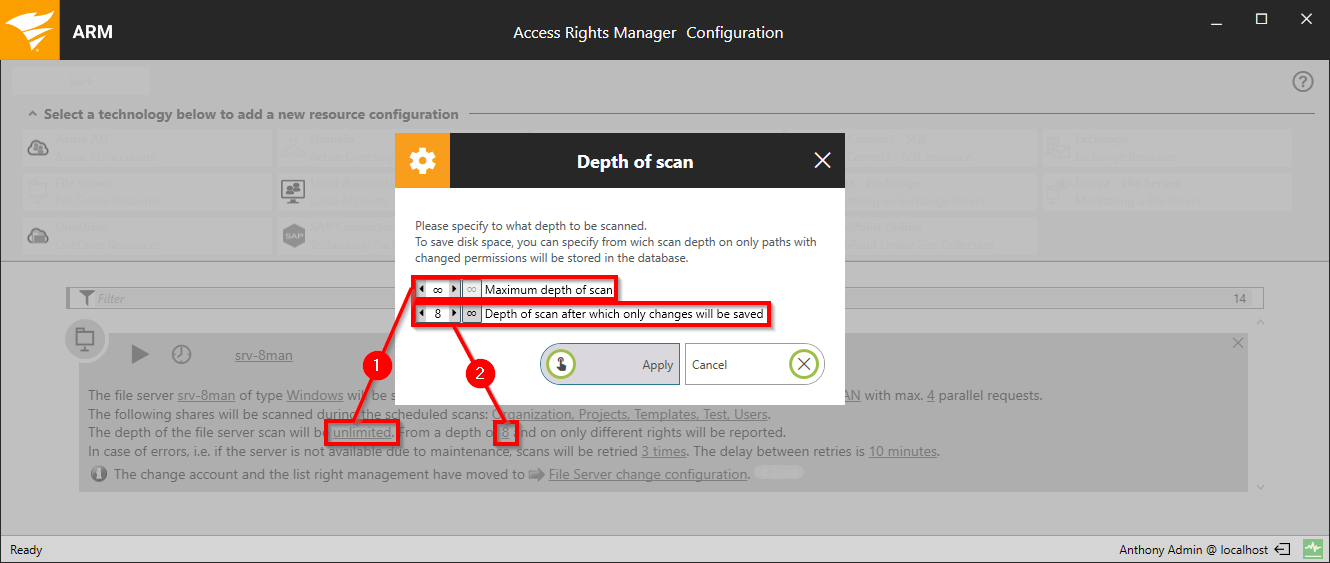Click the ARM logo in title bar
The image size is (1330, 563).
[x=30, y=30]
